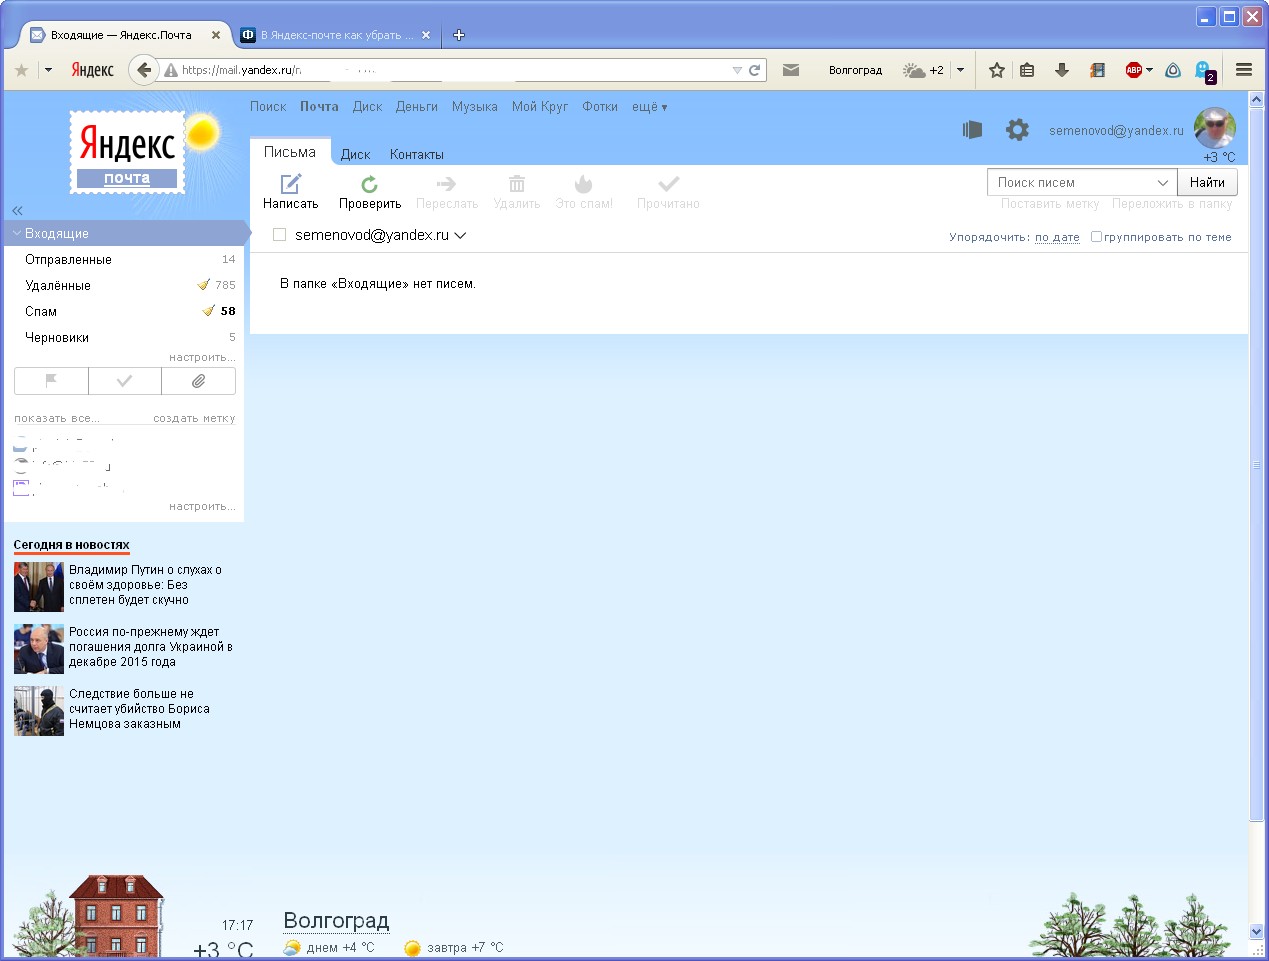The image size is (1269, 961).
Task: Expand the semenovod@yandex.ru account dropdown
Action: pos(460,236)
